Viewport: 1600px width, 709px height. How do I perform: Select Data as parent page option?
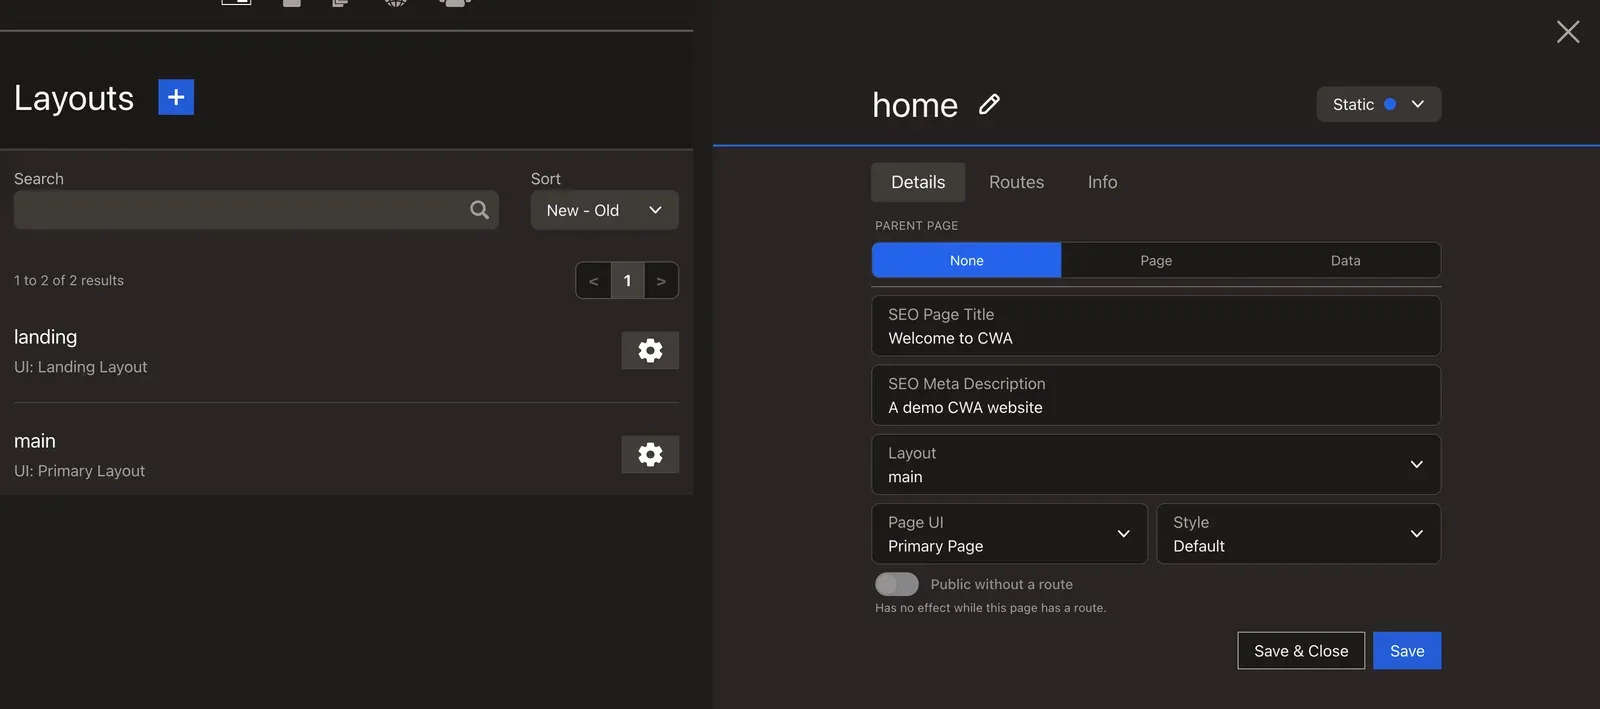click(1345, 260)
